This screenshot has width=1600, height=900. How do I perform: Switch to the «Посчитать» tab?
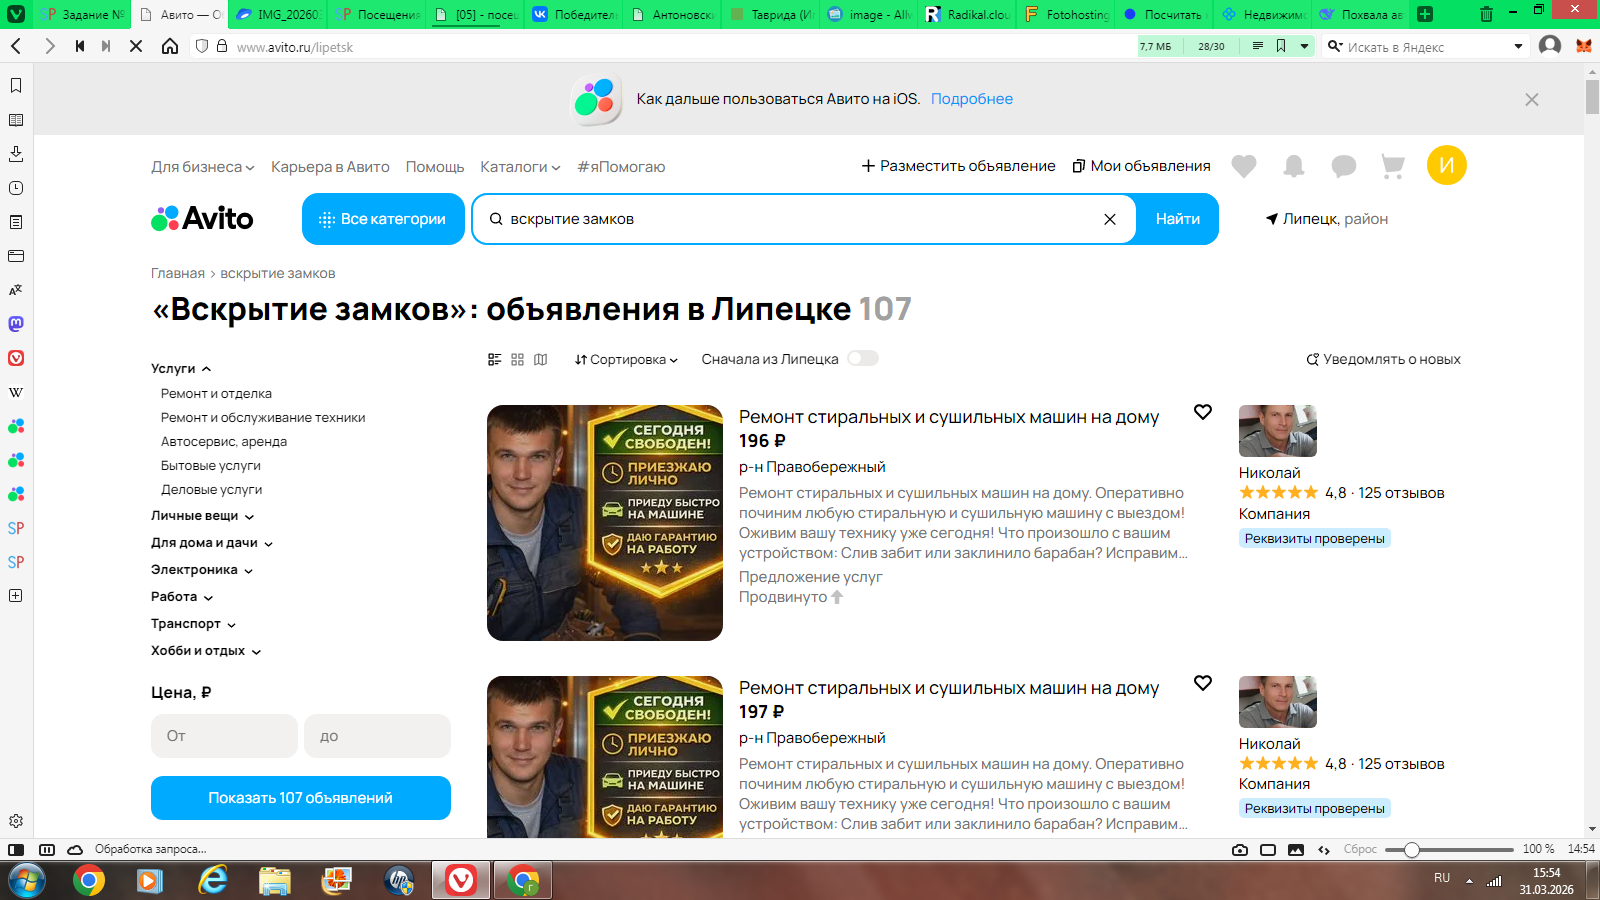pos(1166,15)
